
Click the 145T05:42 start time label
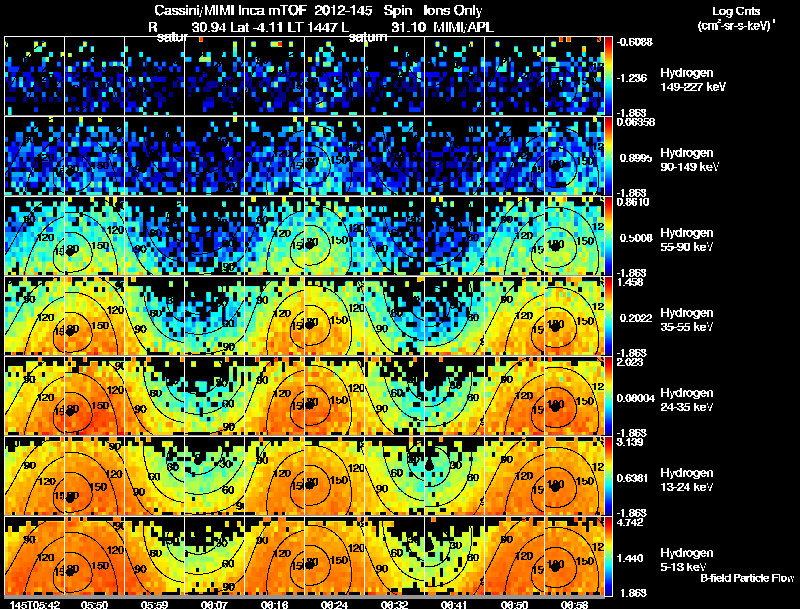coord(35,604)
